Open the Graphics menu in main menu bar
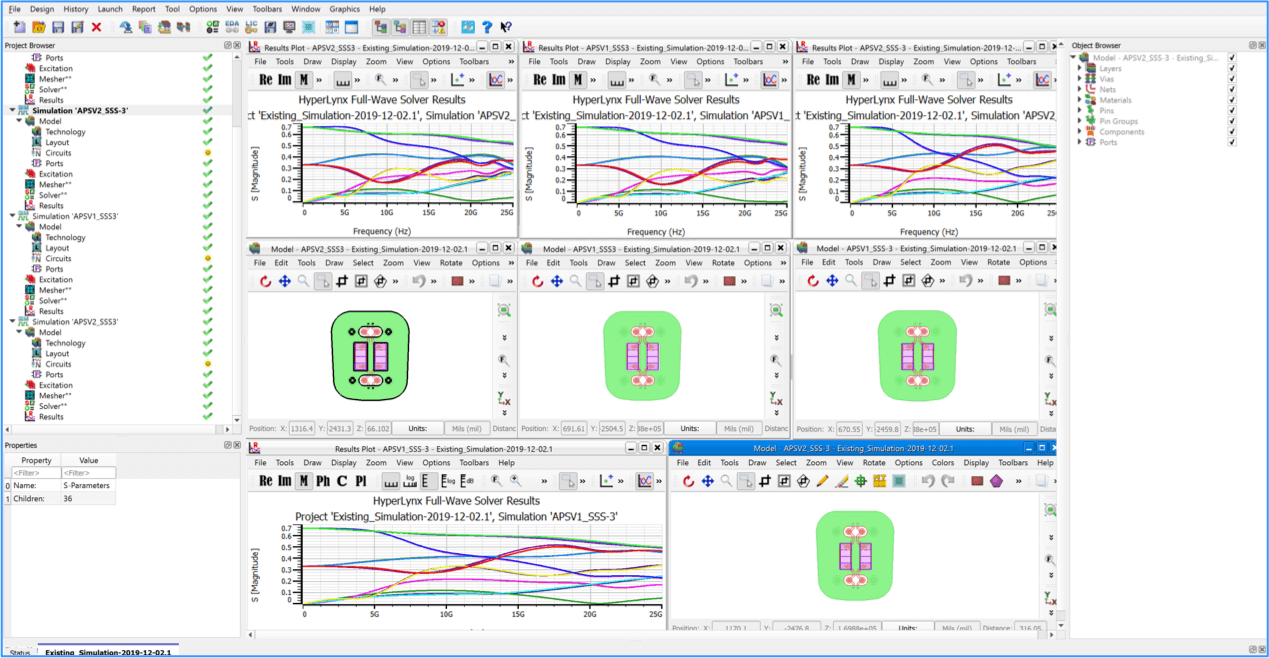 click(x=344, y=9)
